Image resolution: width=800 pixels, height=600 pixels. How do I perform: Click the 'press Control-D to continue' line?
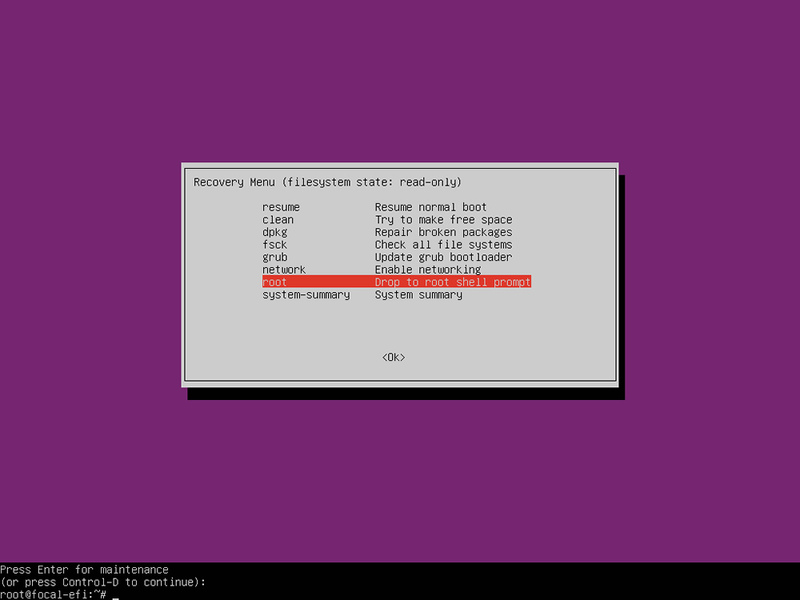click(103, 582)
